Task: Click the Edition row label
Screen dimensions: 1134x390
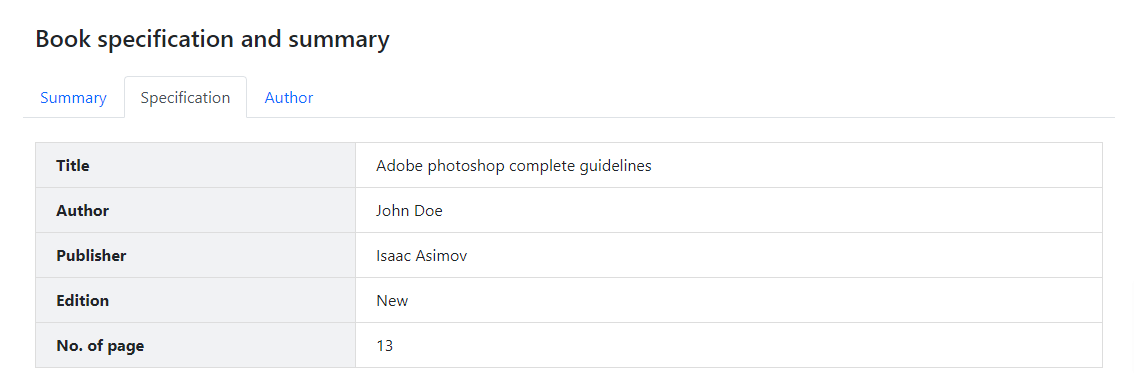Action: (82, 300)
